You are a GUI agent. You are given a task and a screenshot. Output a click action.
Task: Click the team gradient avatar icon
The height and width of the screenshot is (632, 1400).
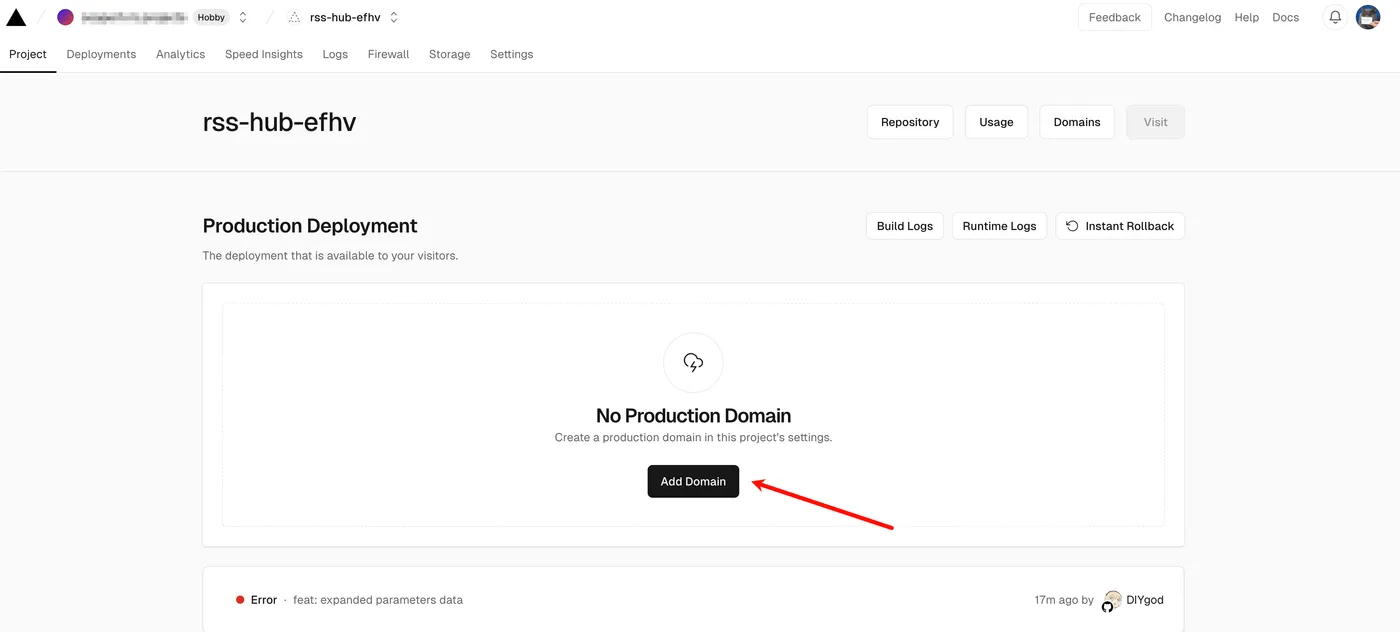pyautogui.click(x=65, y=17)
